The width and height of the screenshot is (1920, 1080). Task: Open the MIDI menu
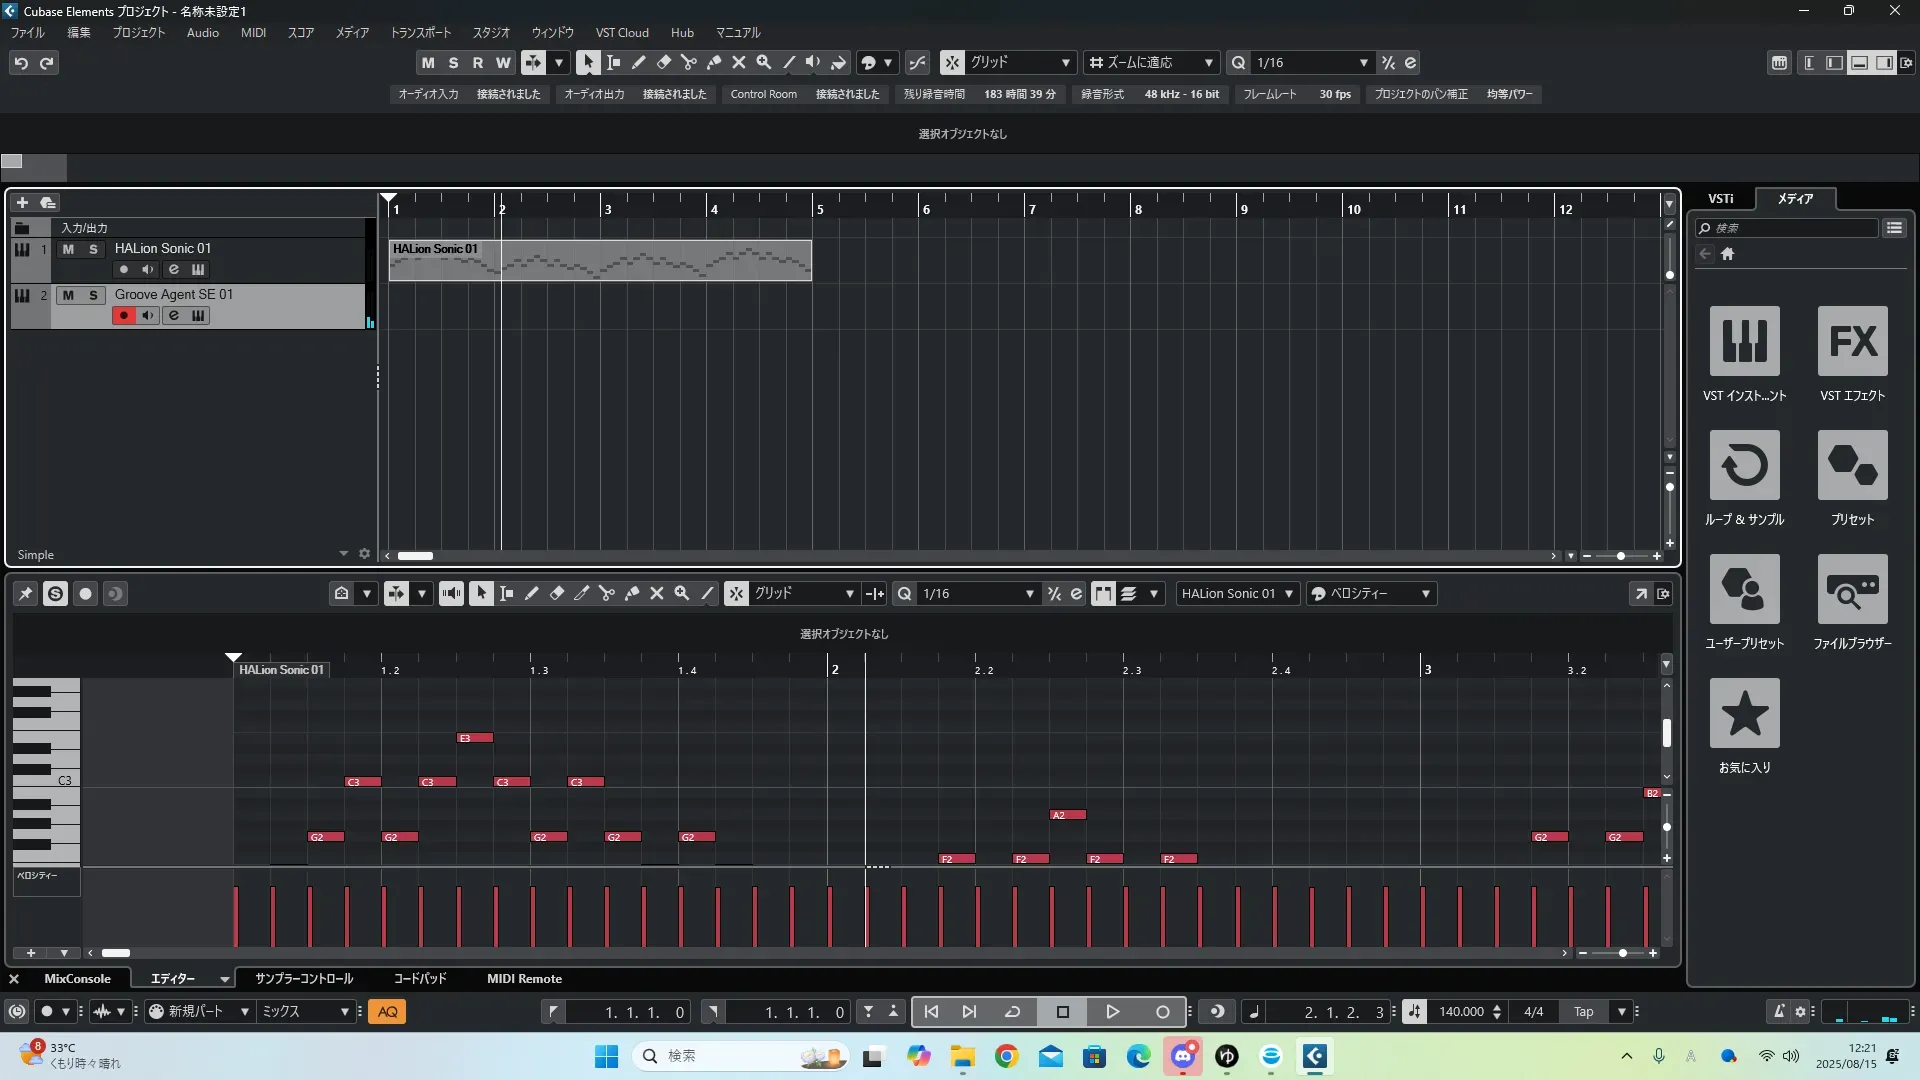(253, 32)
